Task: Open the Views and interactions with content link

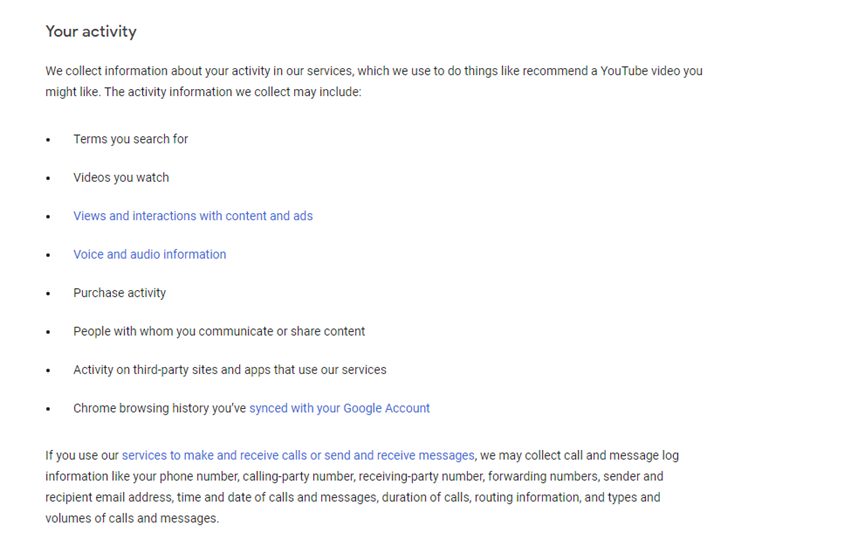Action: pos(193,216)
